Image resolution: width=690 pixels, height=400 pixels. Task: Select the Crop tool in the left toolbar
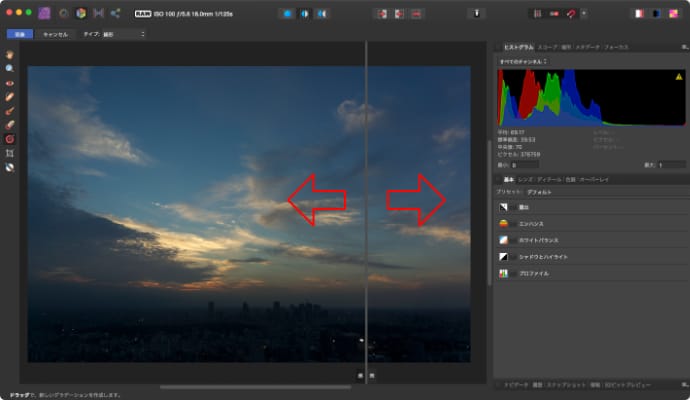10,153
